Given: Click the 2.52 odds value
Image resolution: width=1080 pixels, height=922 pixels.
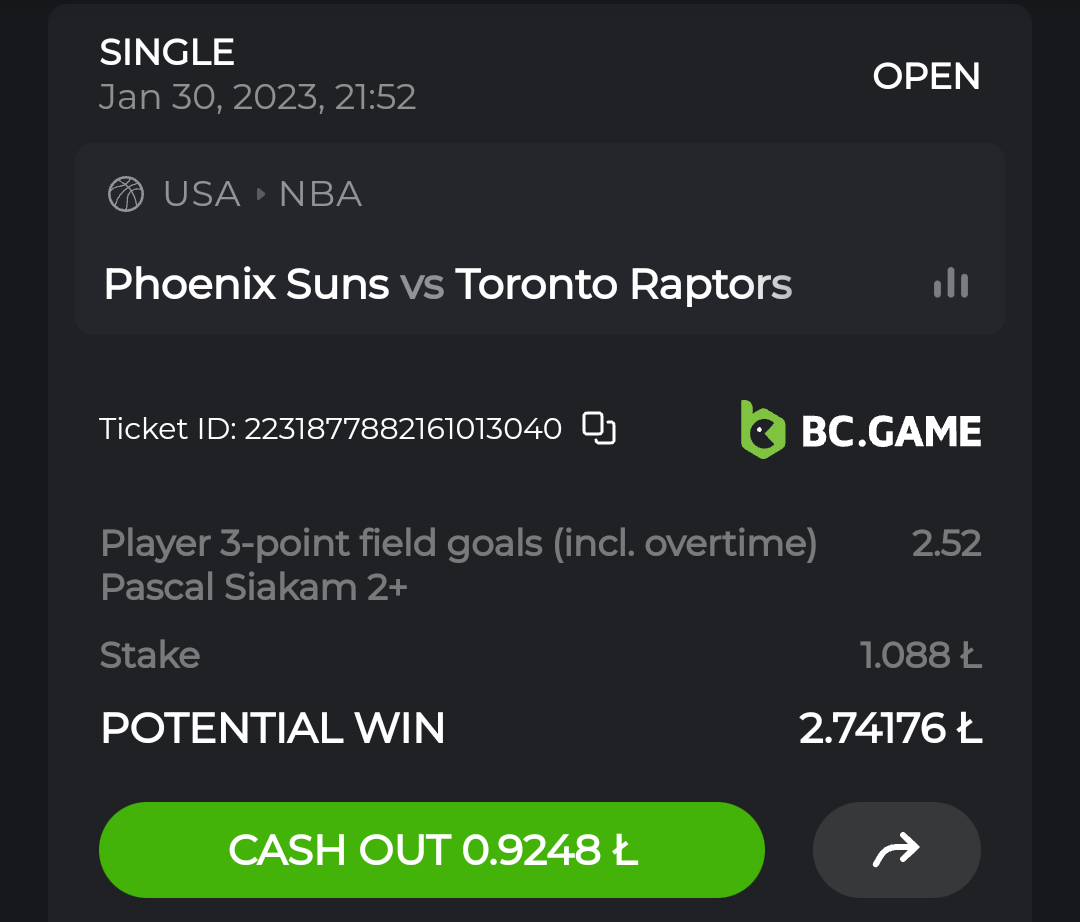Looking at the screenshot, I should point(946,544).
